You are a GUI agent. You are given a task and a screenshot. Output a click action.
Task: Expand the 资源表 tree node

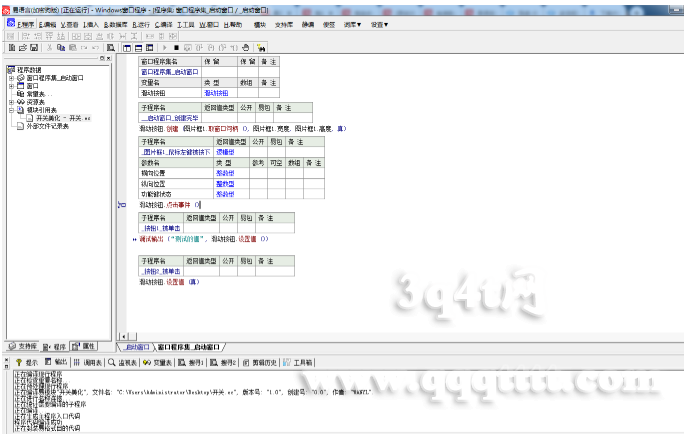tap(11, 102)
